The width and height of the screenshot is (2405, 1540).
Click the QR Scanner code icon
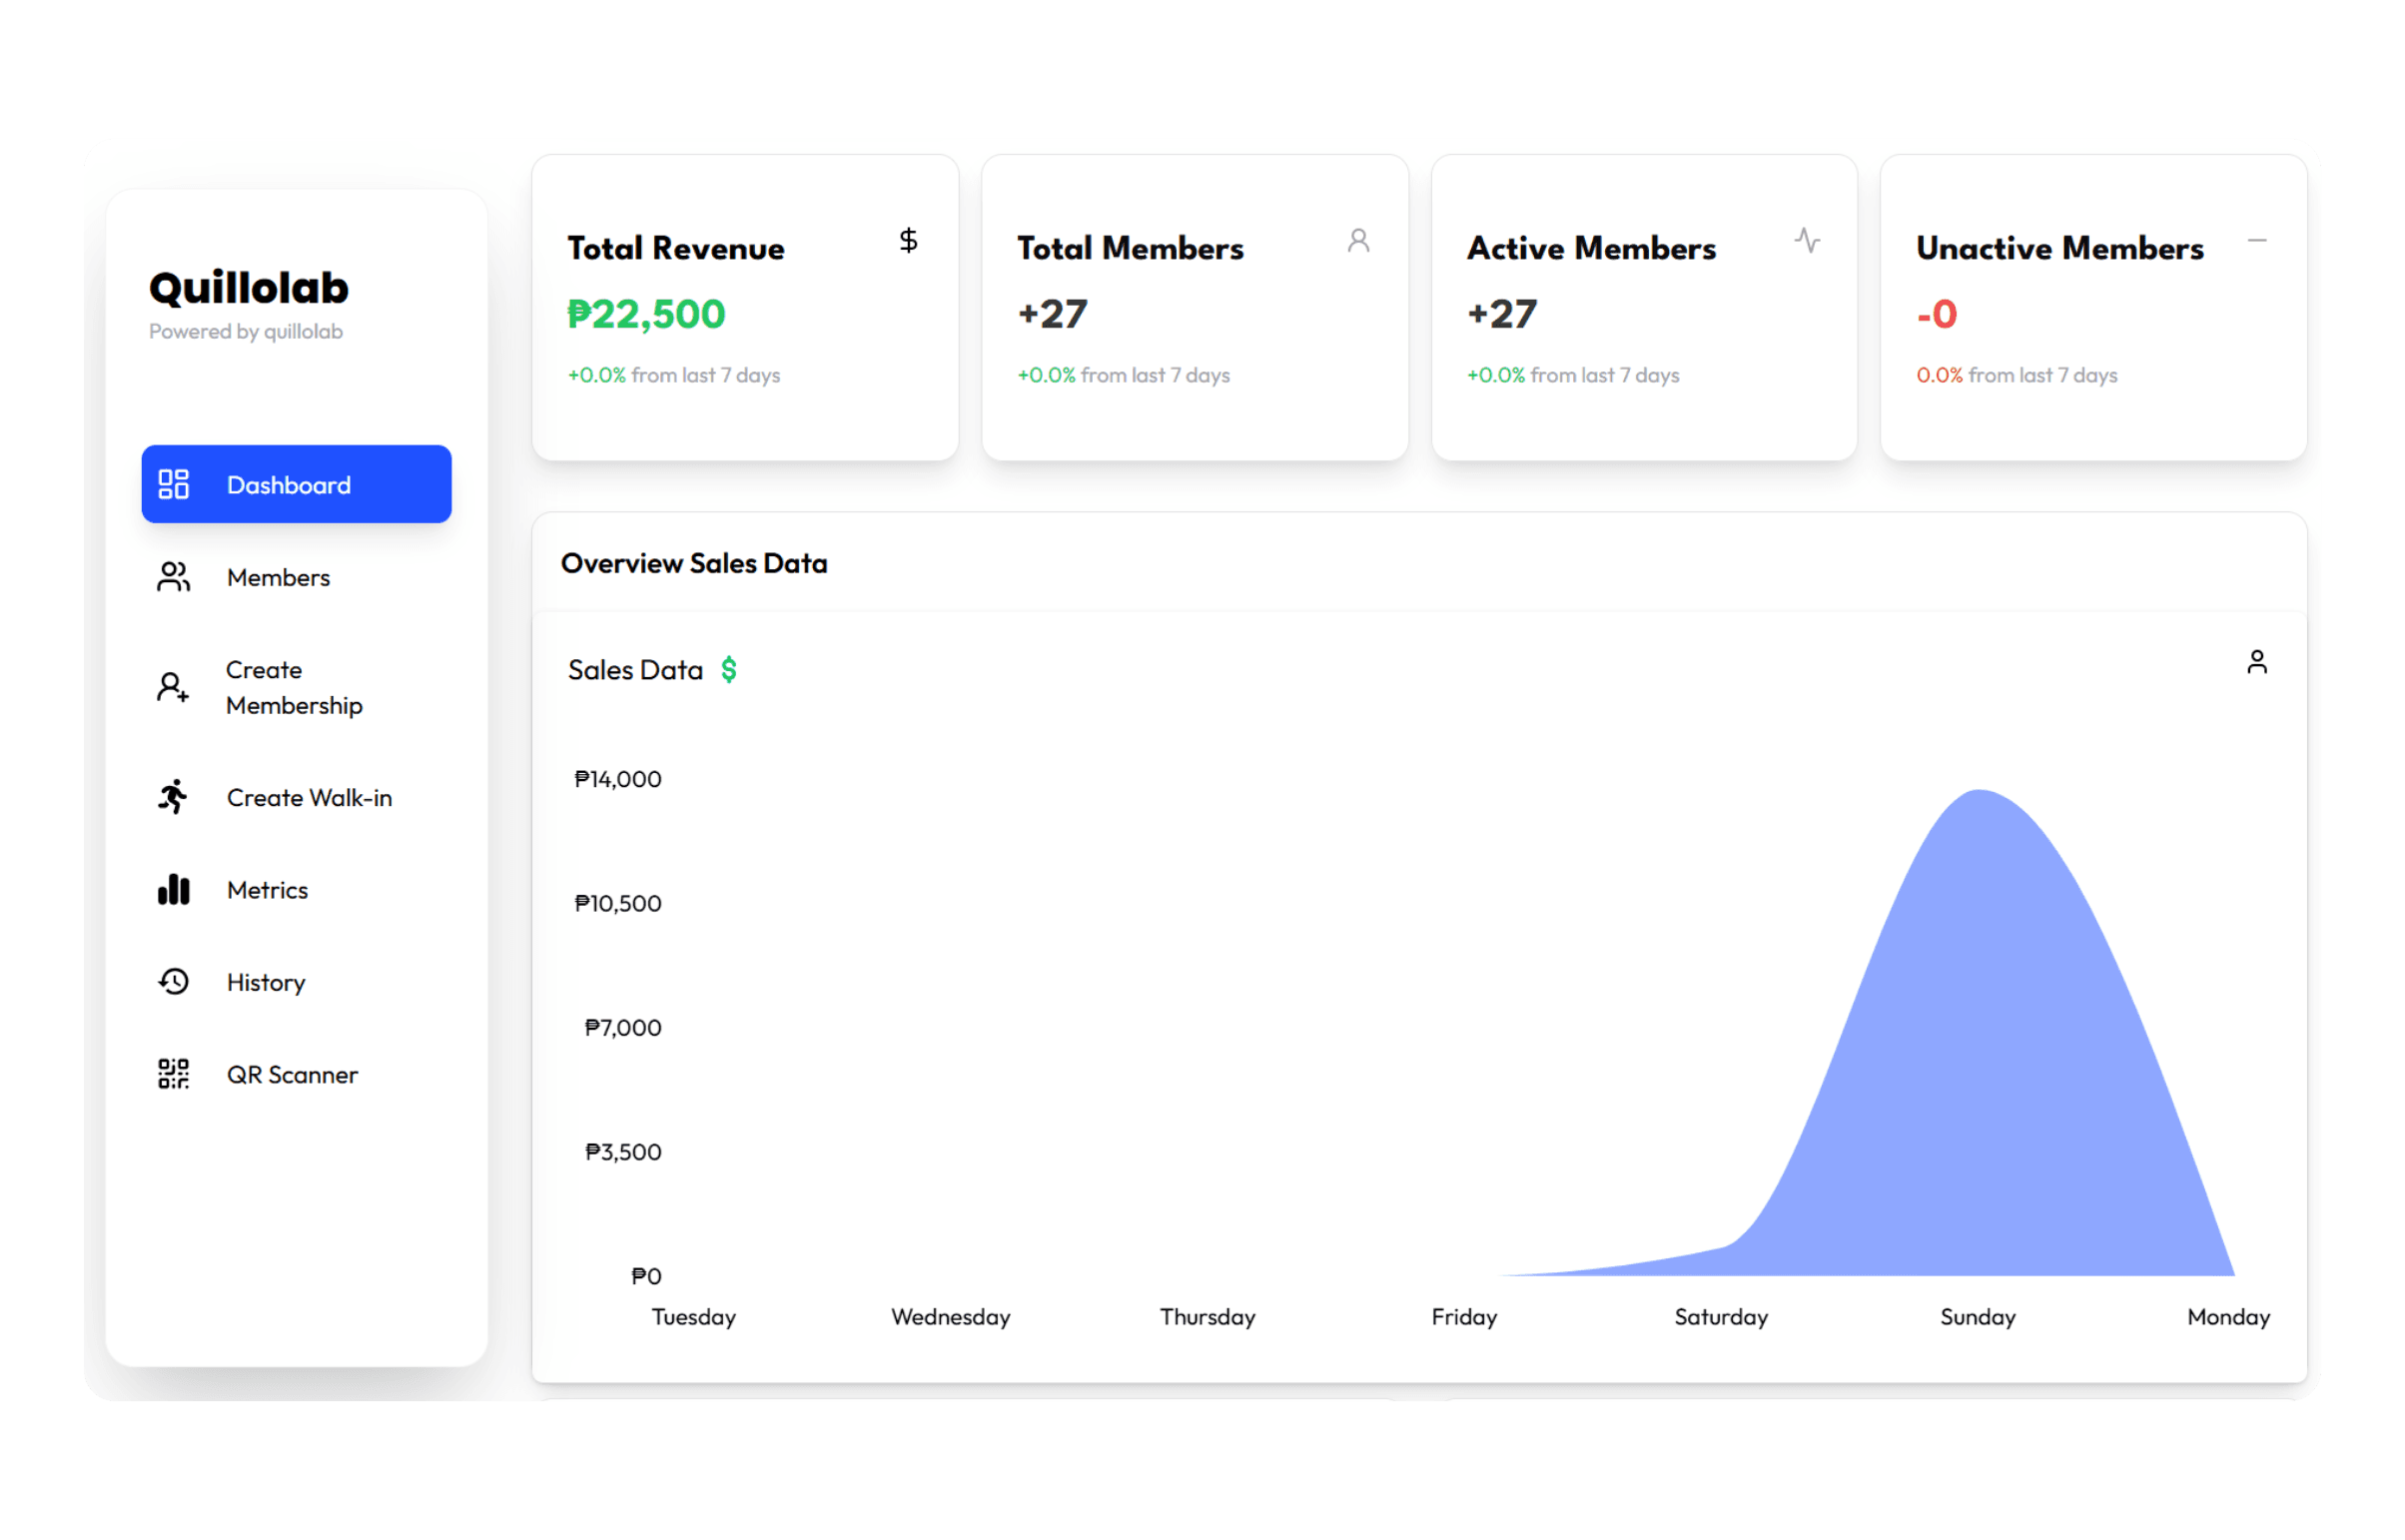[173, 1074]
